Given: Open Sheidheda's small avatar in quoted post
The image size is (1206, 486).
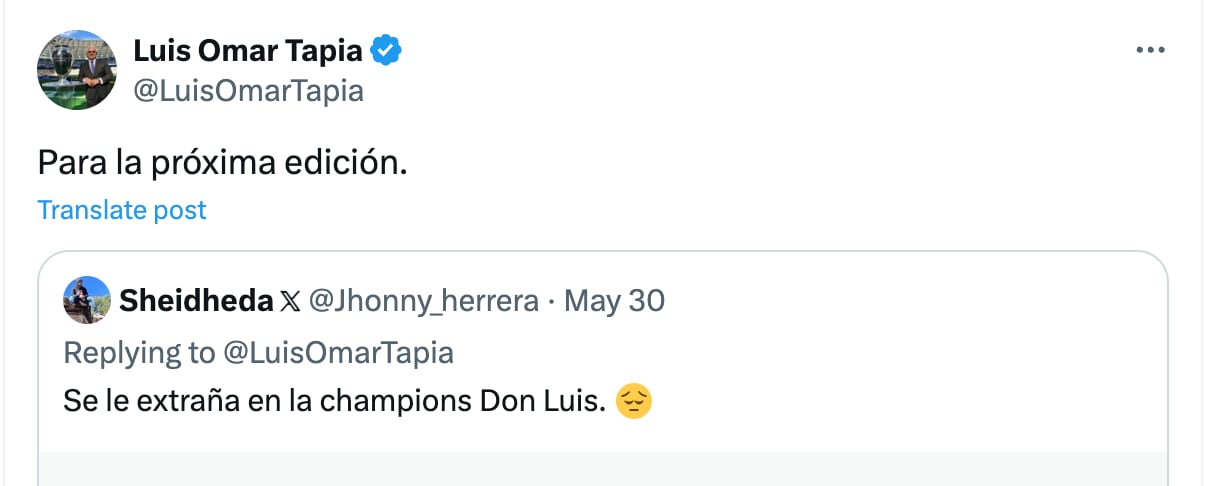Looking at the screenshot, I should click(87, 300).
